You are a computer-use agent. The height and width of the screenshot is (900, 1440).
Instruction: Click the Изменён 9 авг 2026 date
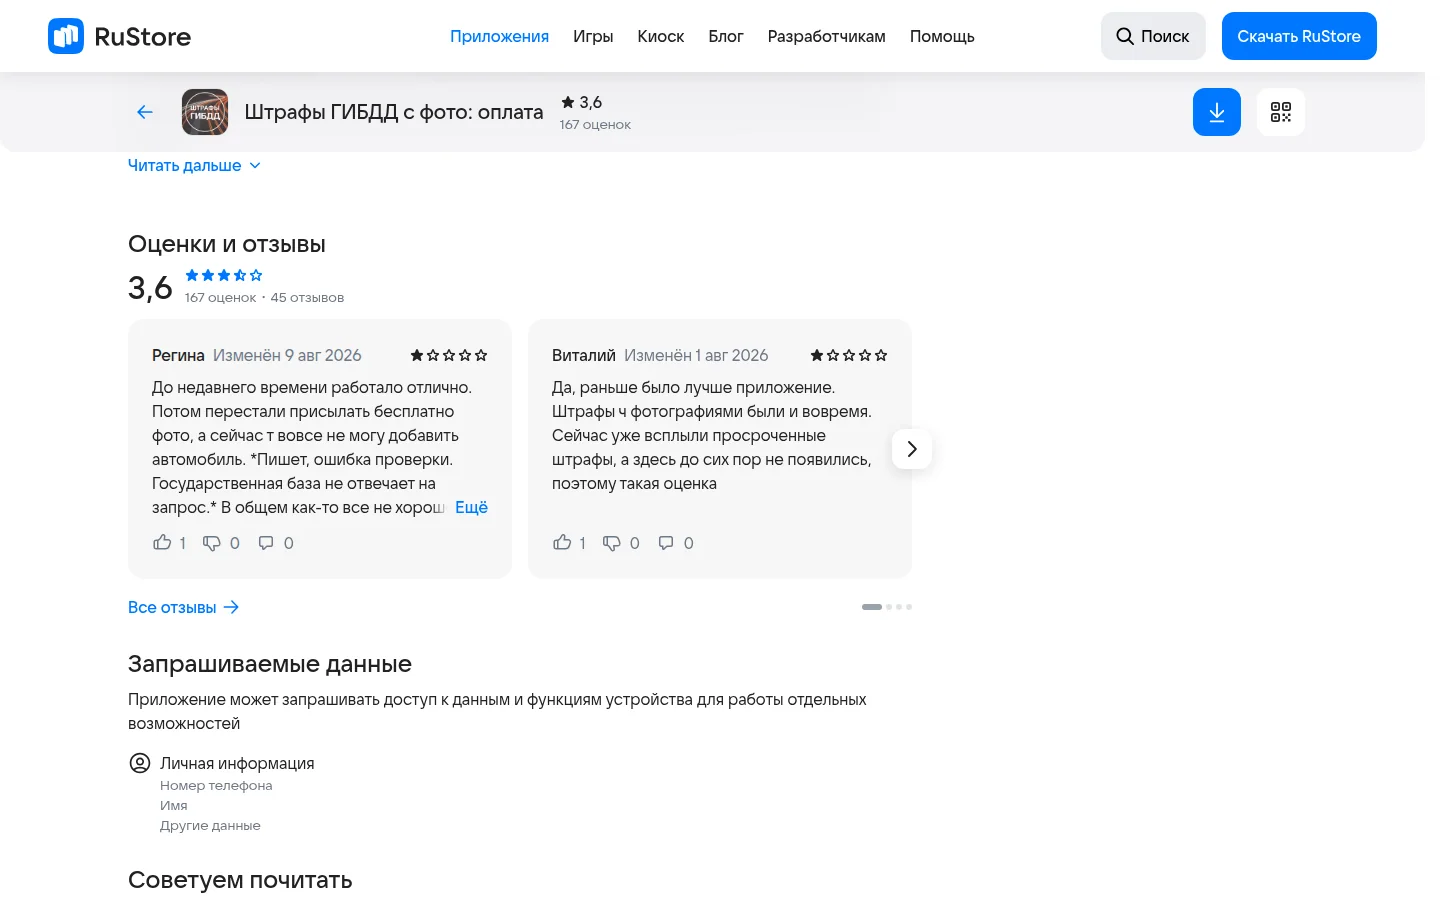click(x=287, y=355)
